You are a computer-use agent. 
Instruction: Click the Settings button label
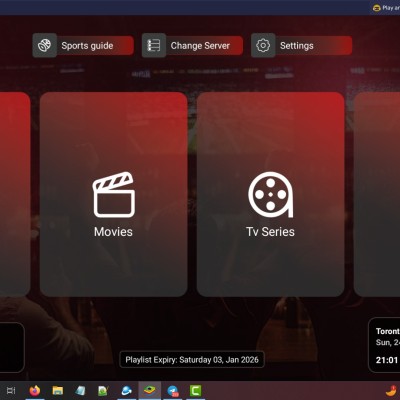point(297,46)
